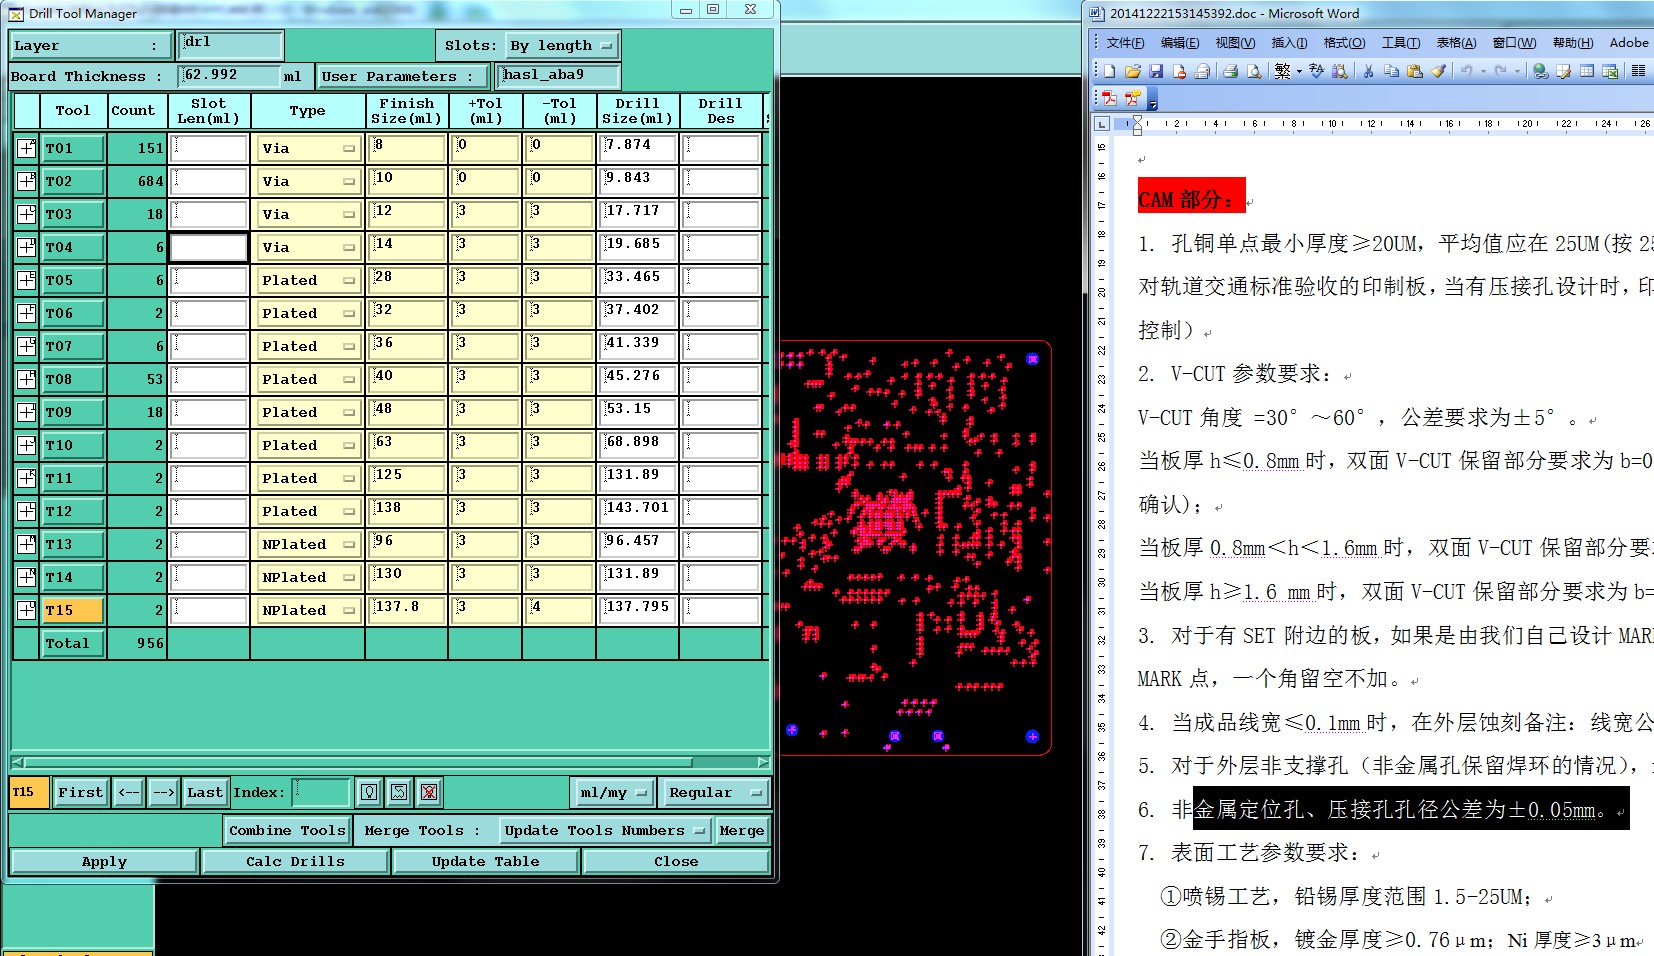This screenshot has height=956, width=1654.
Task: Open the ml/my units dropdown
Action: click(x=613, y=792)
